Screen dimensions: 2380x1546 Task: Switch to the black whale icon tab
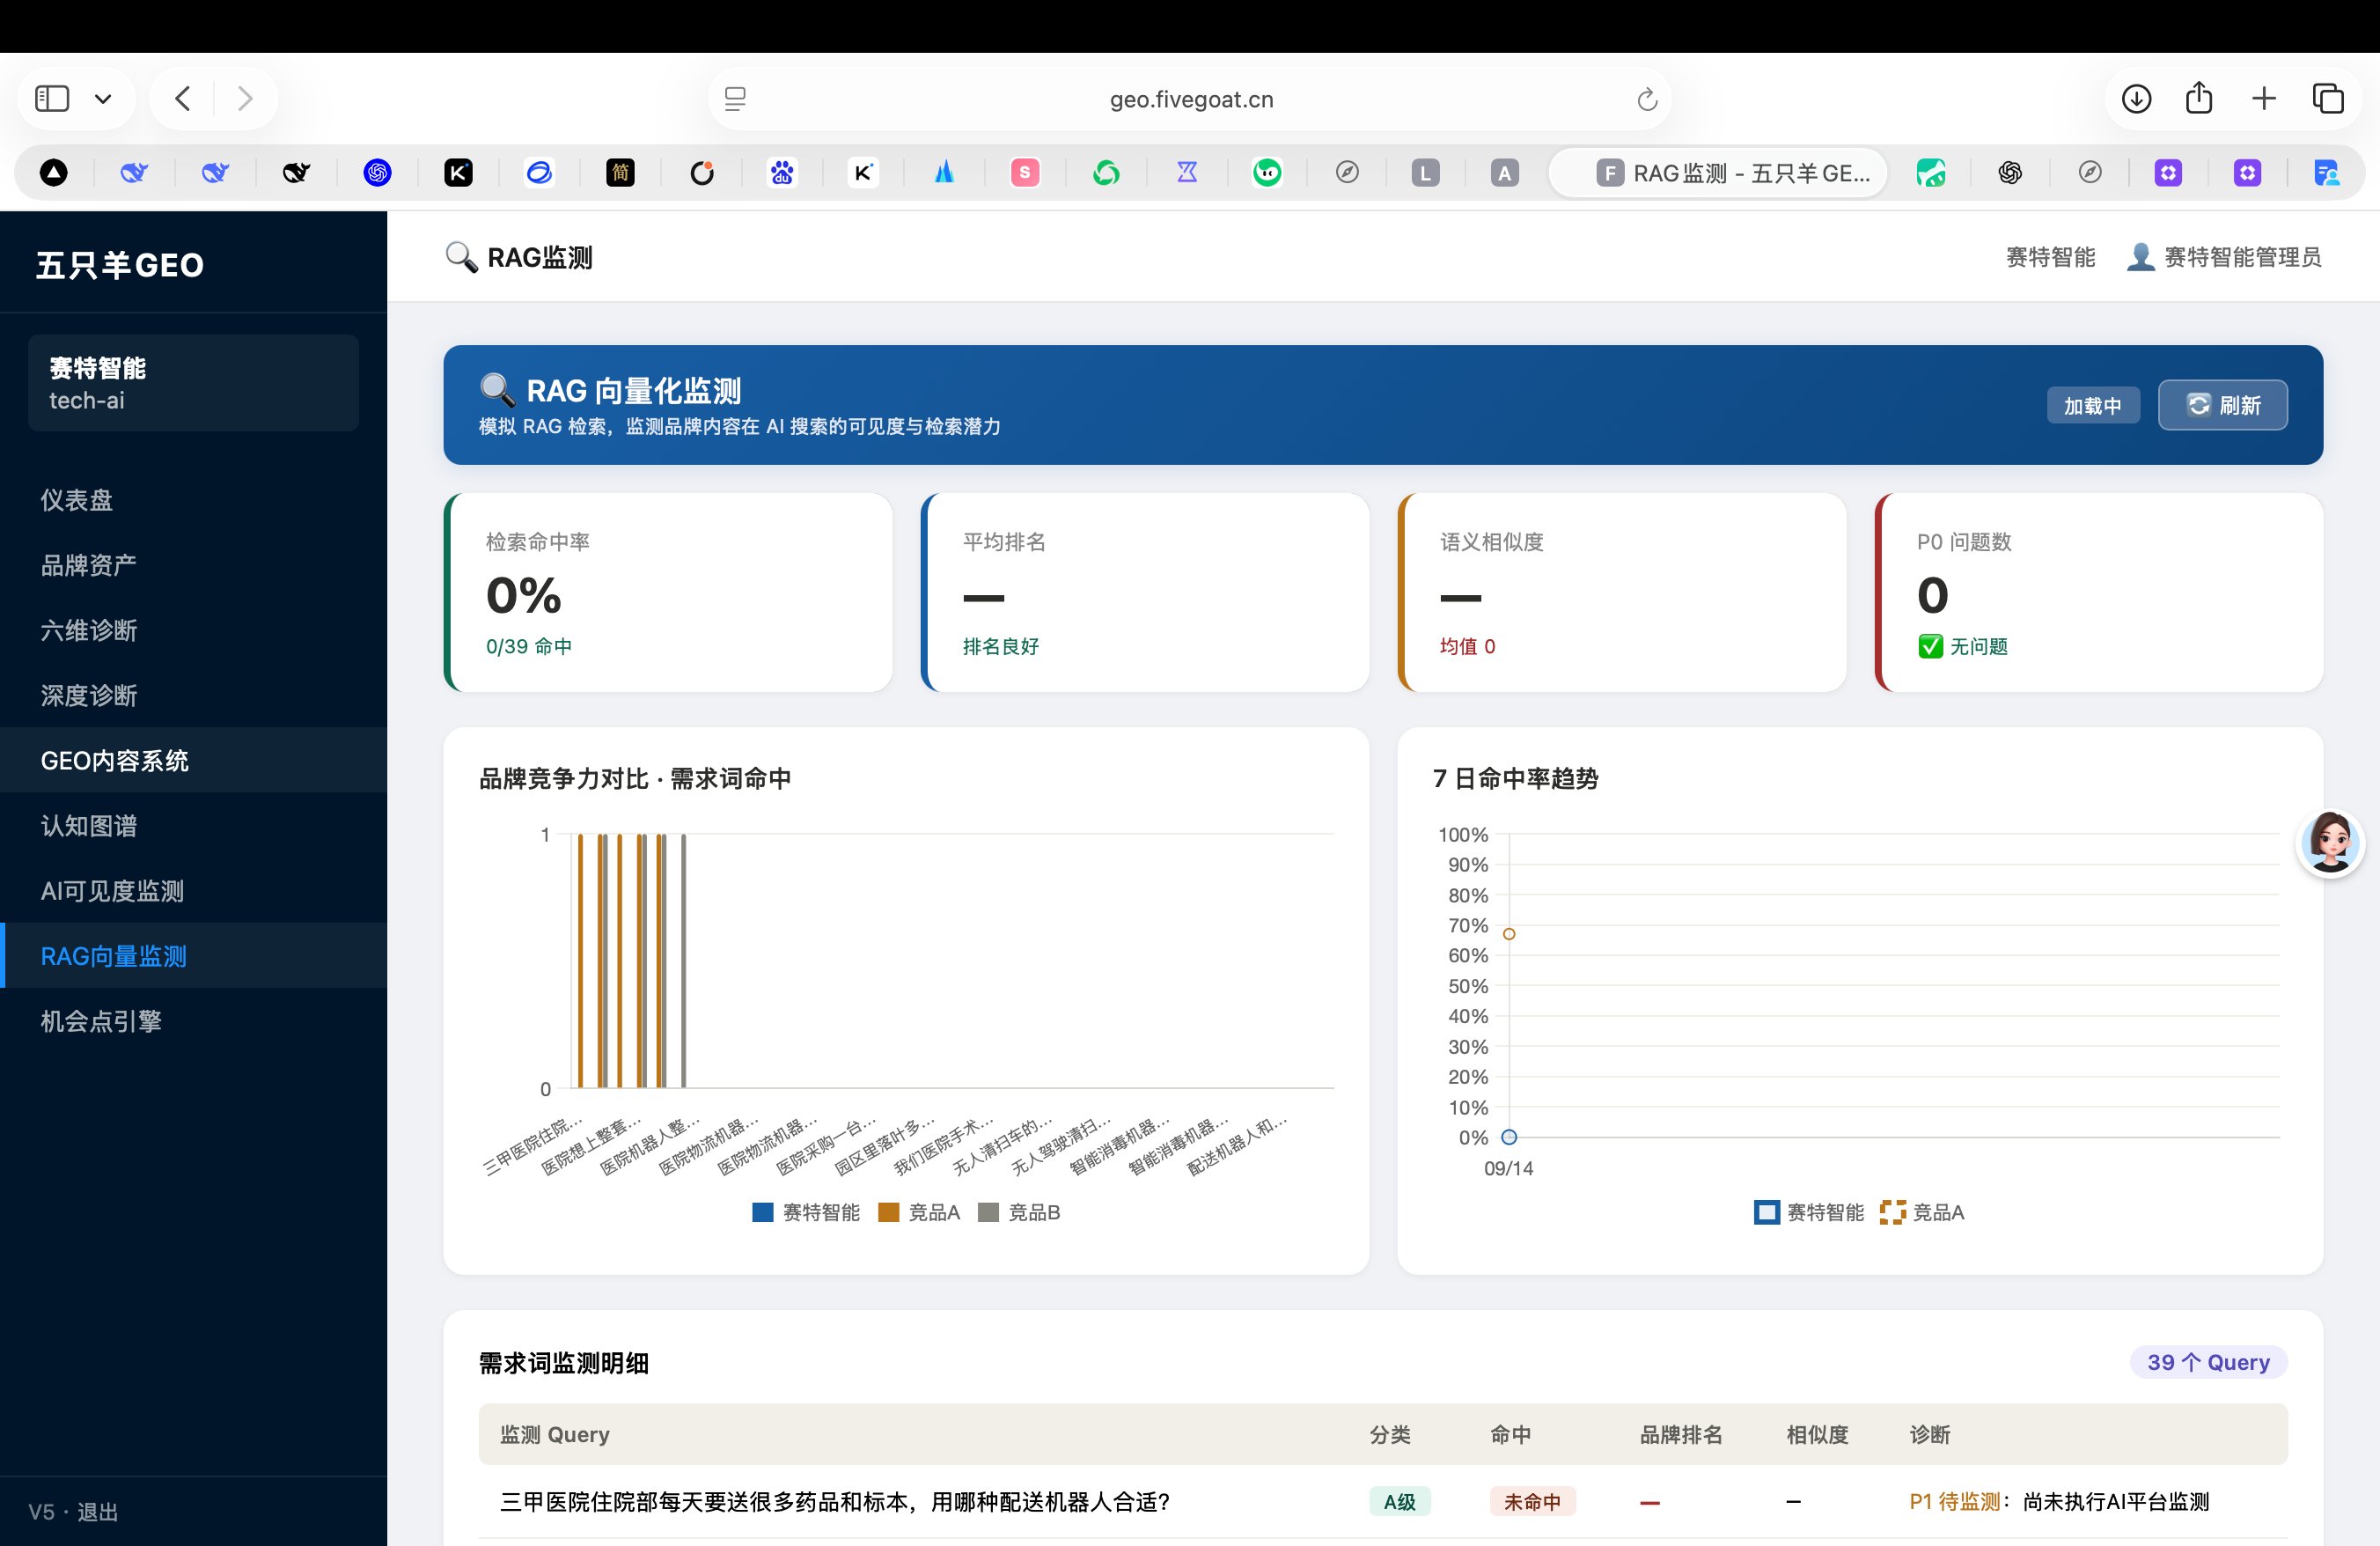click(x=296, y=173)
